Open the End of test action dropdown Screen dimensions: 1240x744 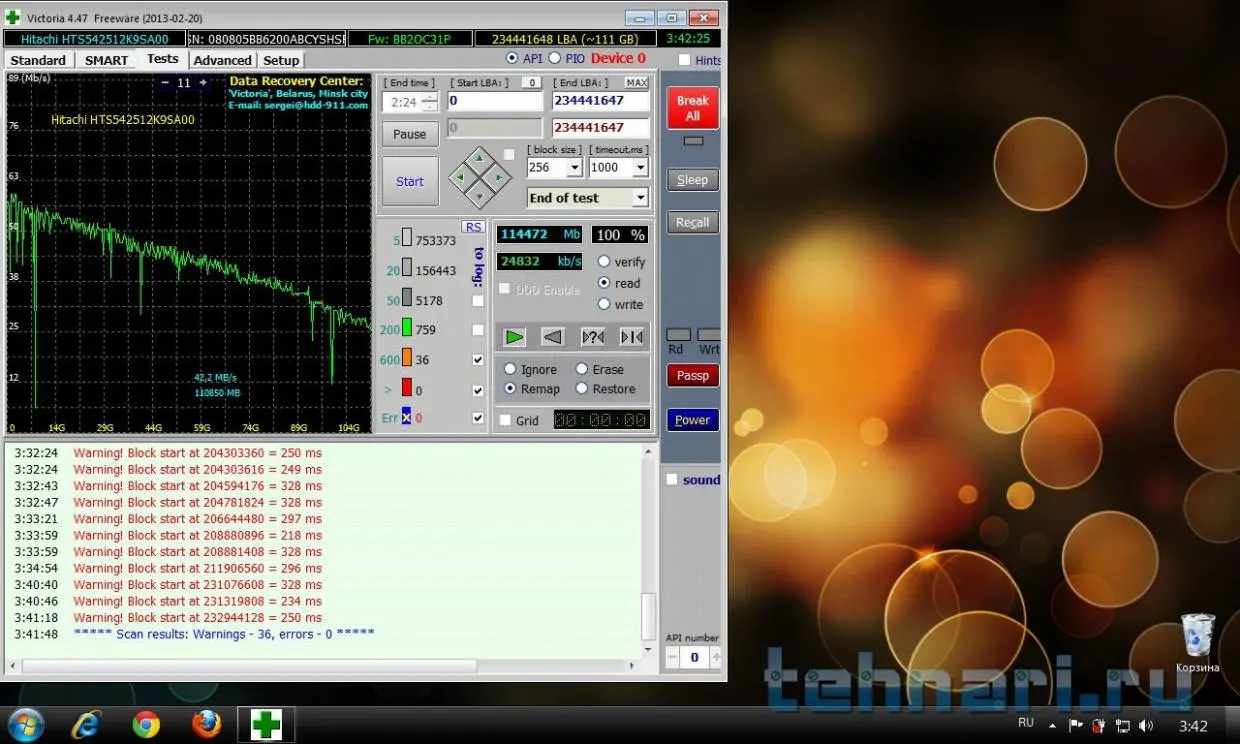(640, 198)
